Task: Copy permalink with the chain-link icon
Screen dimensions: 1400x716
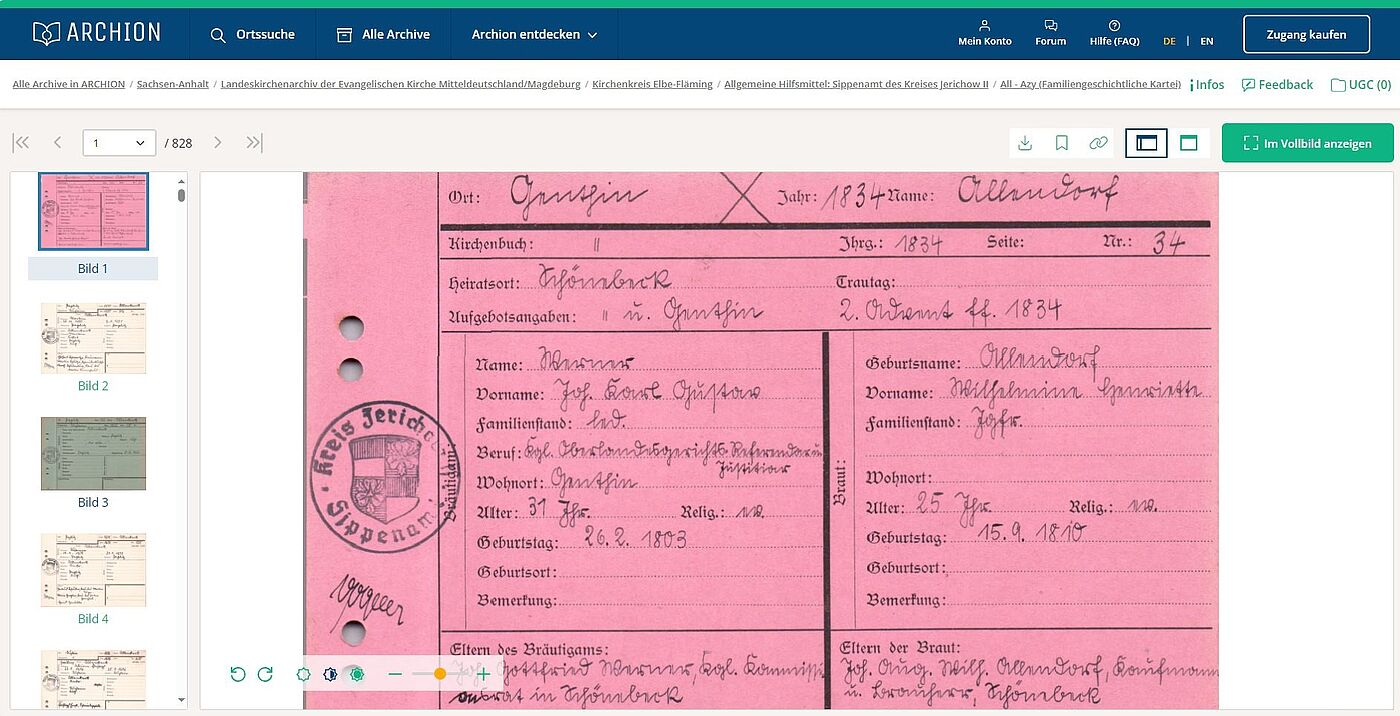Action: [1098, 143]
